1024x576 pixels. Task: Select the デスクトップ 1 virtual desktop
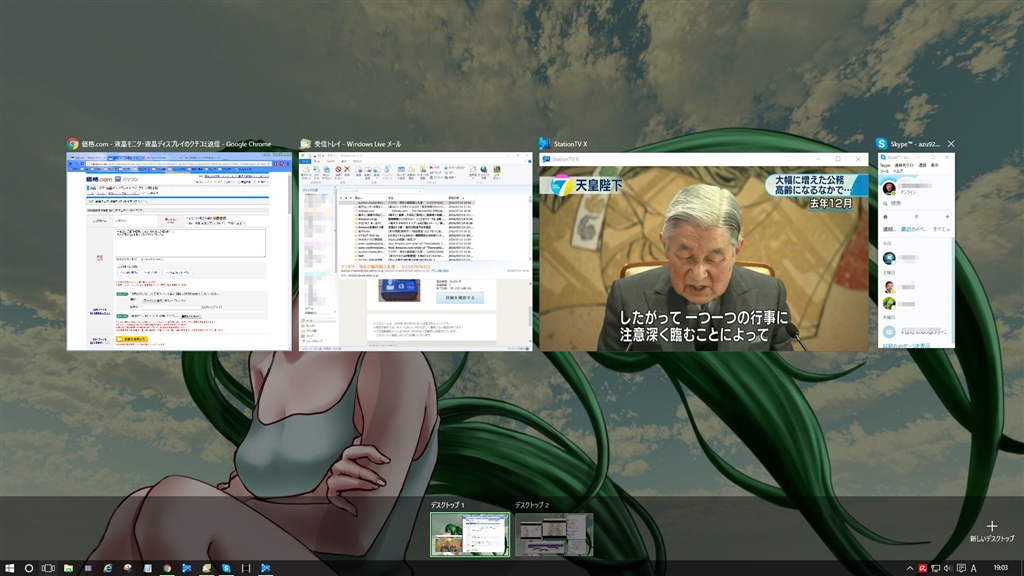(x=469, y=535)
